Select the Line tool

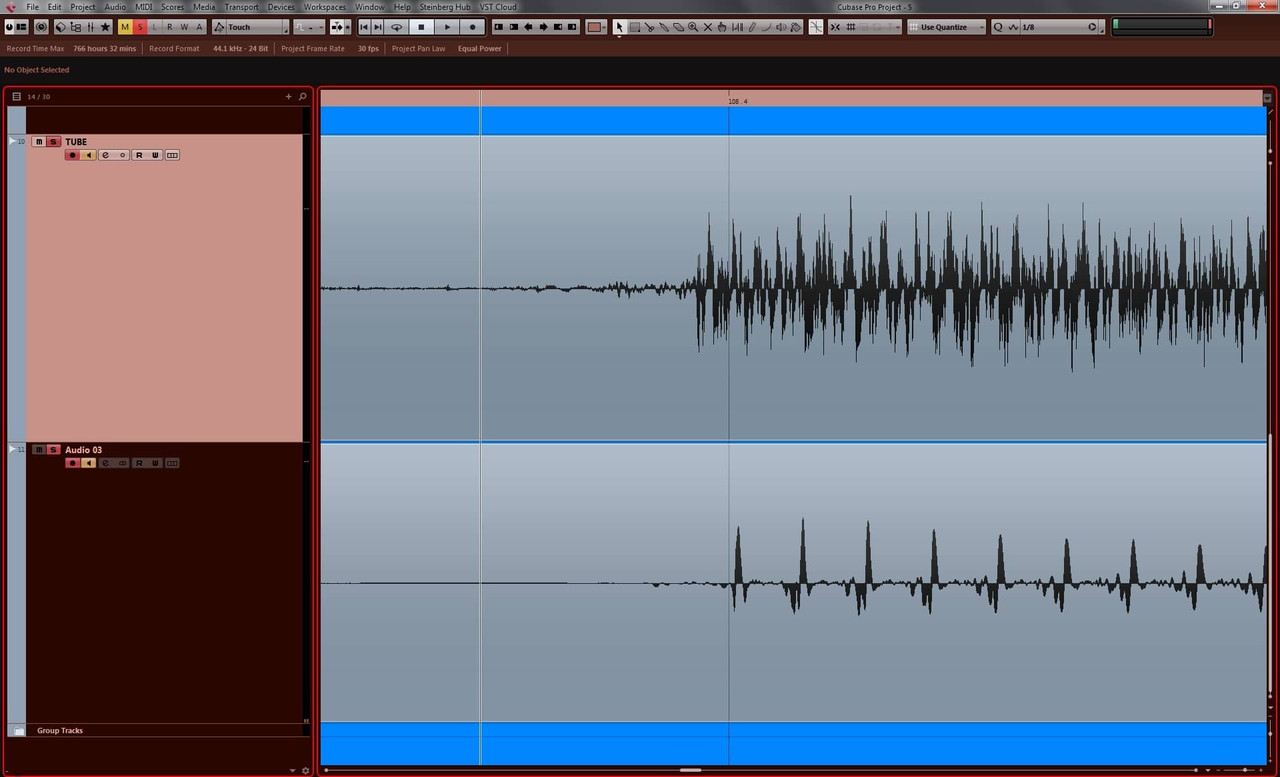766,27
